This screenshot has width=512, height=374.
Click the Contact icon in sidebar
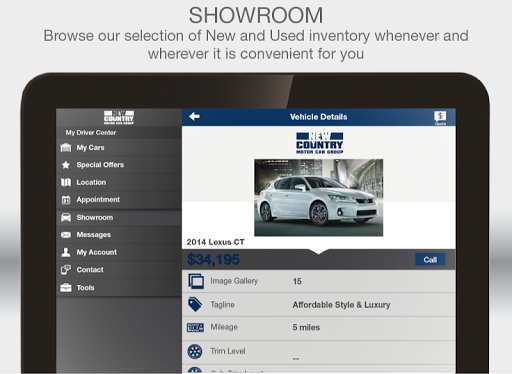point(66,270)
